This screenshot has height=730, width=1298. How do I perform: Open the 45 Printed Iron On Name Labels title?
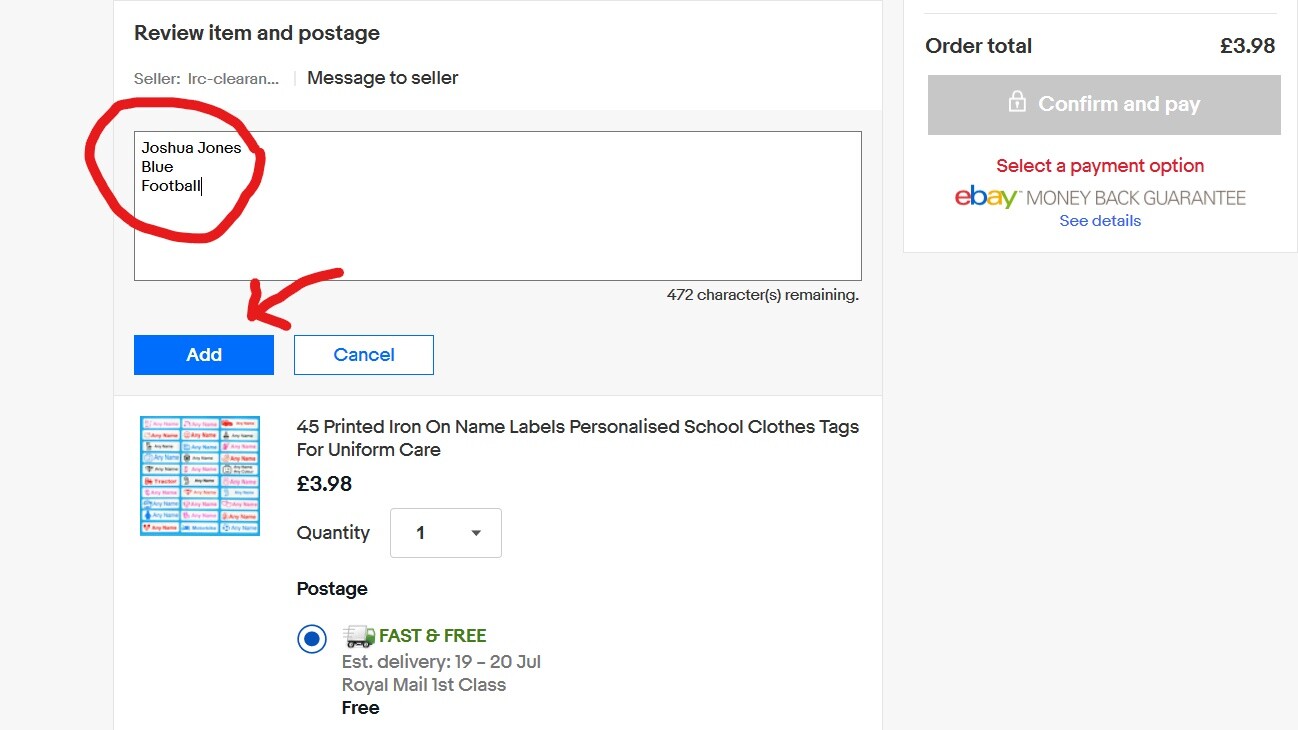[x=578, y=438]
